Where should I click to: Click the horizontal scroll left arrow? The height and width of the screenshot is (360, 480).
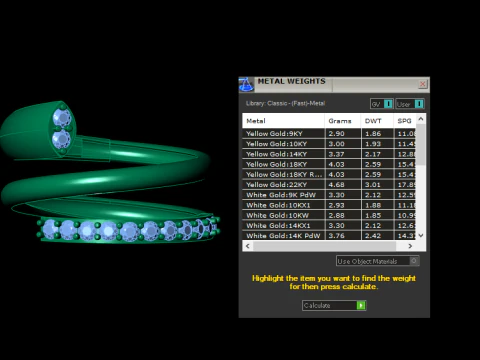pos(248,246)
